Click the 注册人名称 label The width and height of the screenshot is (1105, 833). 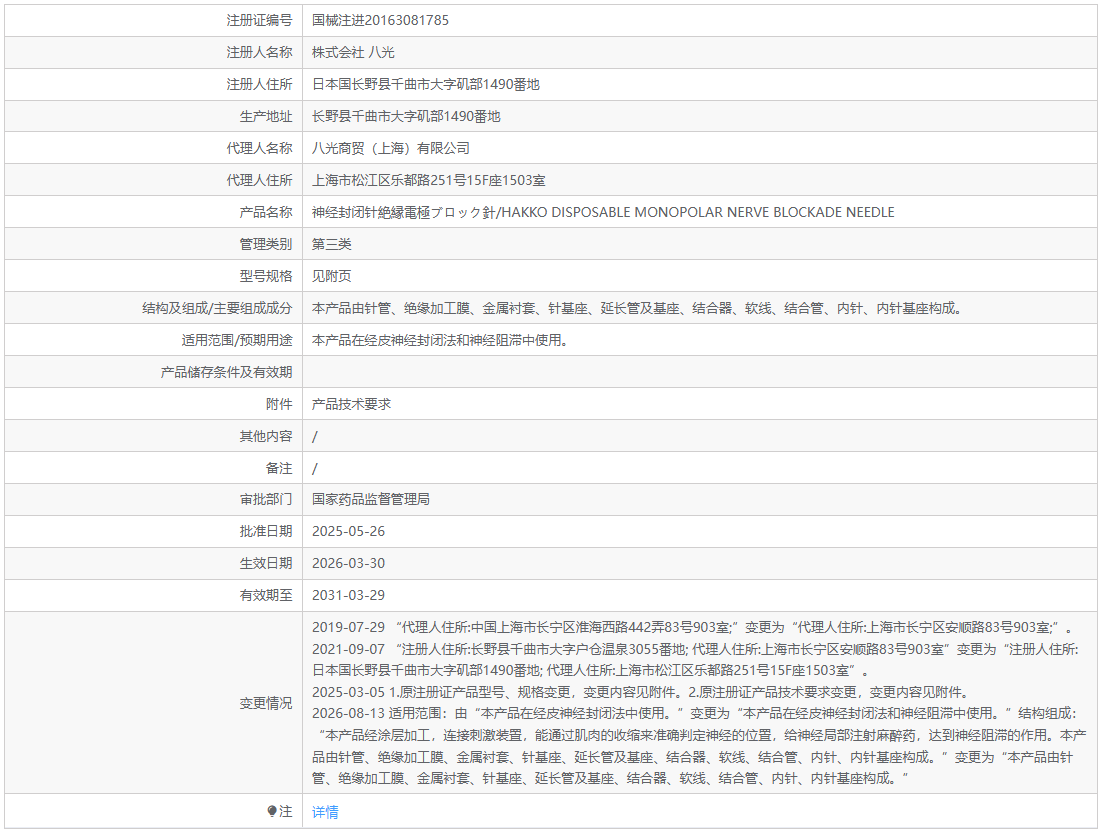point(259,52)
